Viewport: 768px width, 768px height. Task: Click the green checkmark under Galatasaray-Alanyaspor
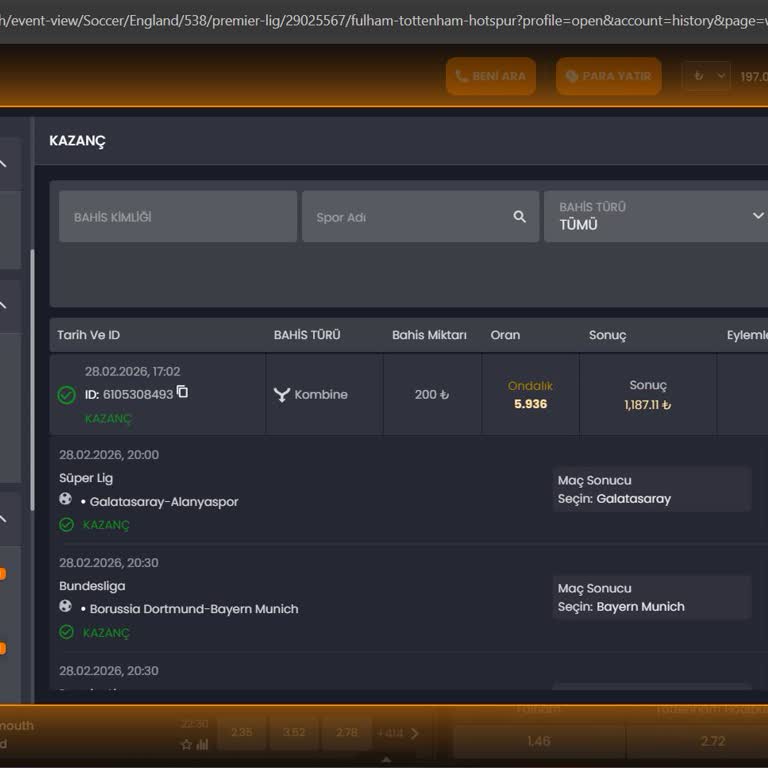tap(66, 525)
